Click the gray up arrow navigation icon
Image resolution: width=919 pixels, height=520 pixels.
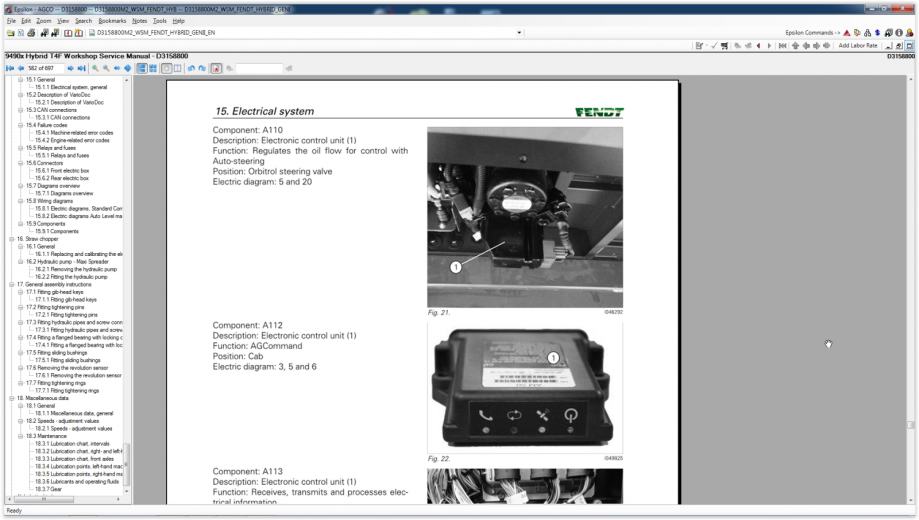pos(795,46)
